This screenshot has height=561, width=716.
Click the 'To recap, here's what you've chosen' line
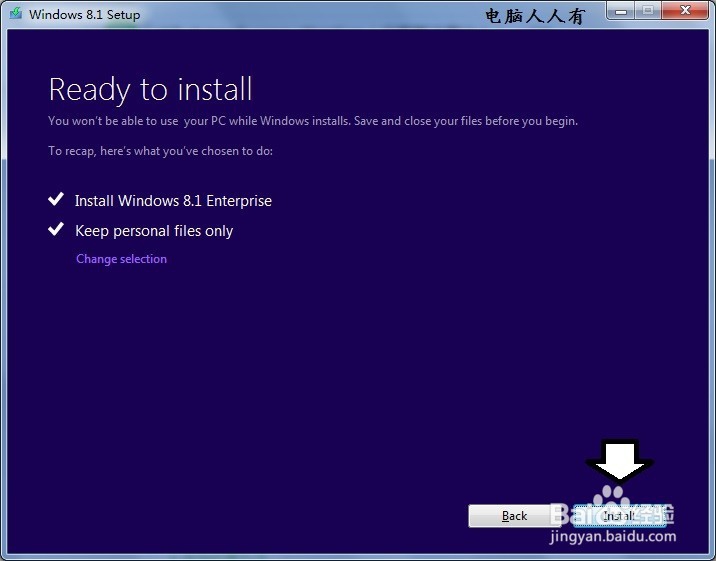160,151
